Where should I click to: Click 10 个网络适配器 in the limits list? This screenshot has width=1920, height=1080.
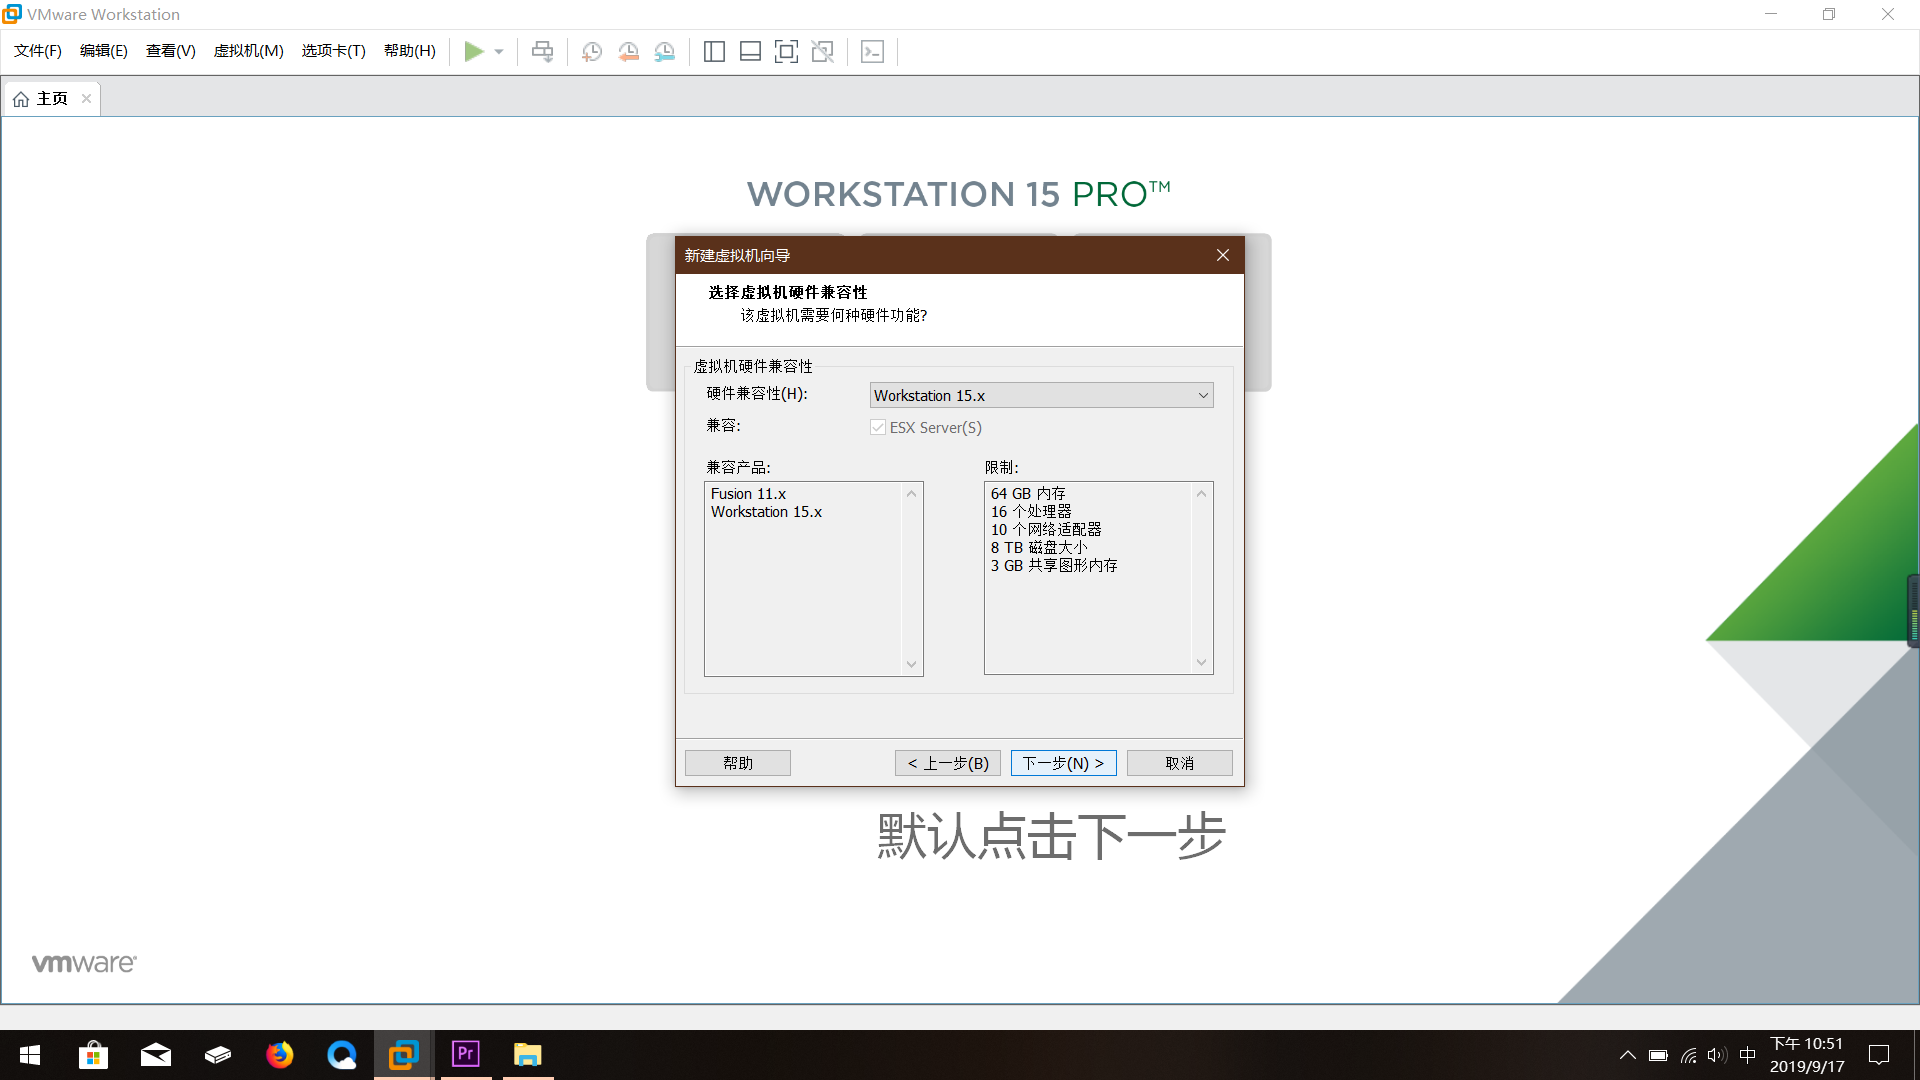pyautogui.click(x=1046, y=530)
